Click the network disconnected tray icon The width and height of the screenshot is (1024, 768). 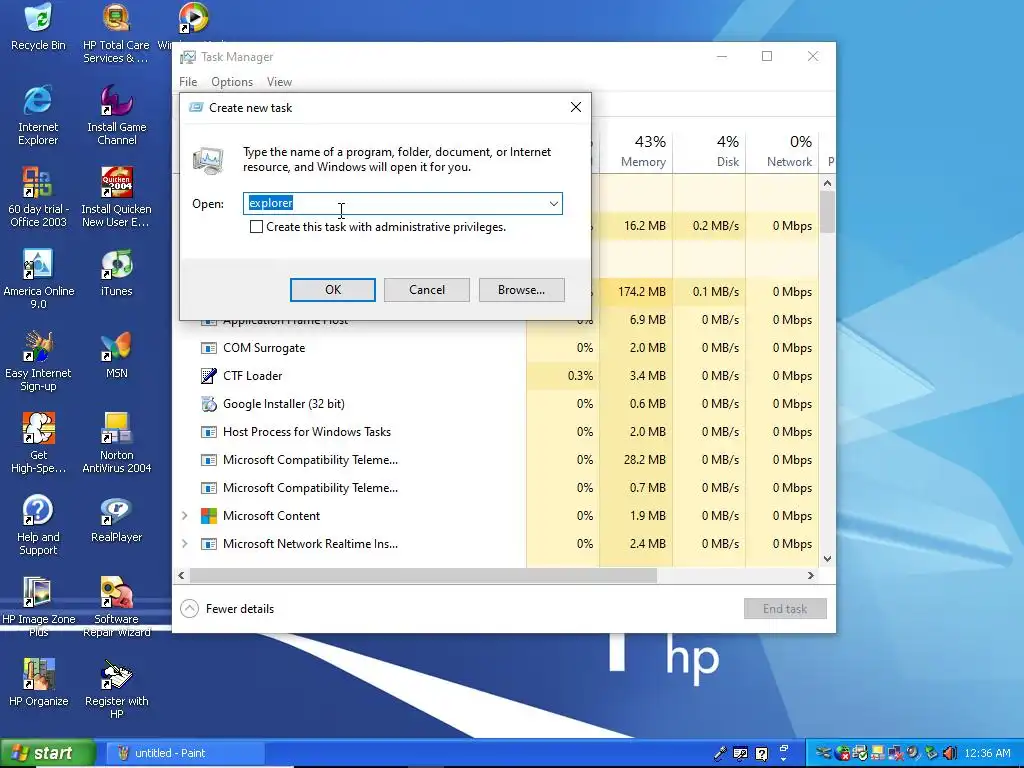895,753
